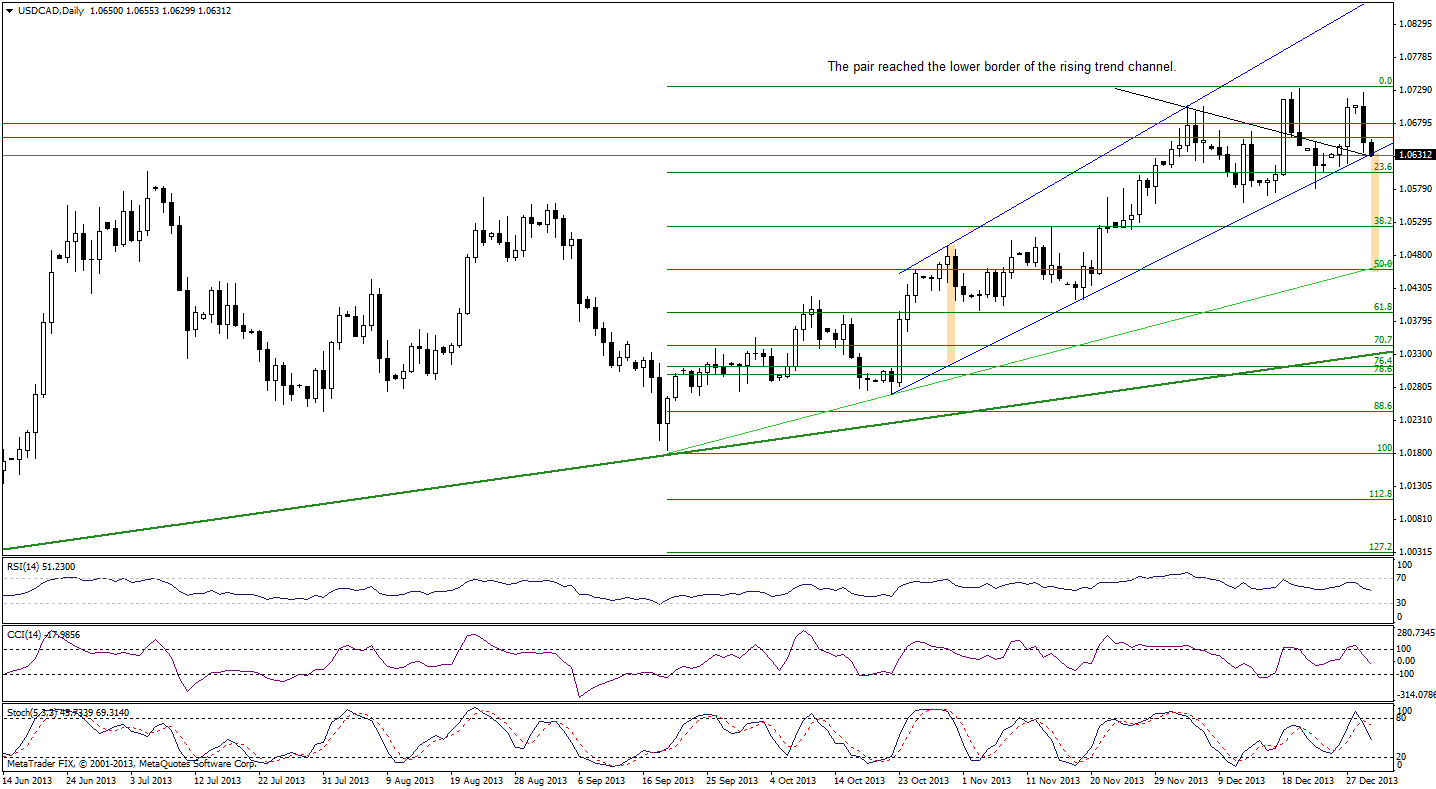Select the 38.2 Fibonacci level label
The width and height of the screenshot is (1436, 789).
pos(1383,220)
